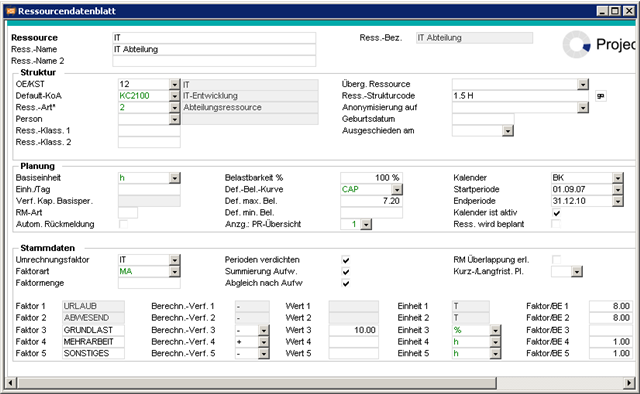Open the Berechn.-Verf. 5 dropdown
Image resolution: width=640 pixels, height=394 pixels.
pos(264,354)
